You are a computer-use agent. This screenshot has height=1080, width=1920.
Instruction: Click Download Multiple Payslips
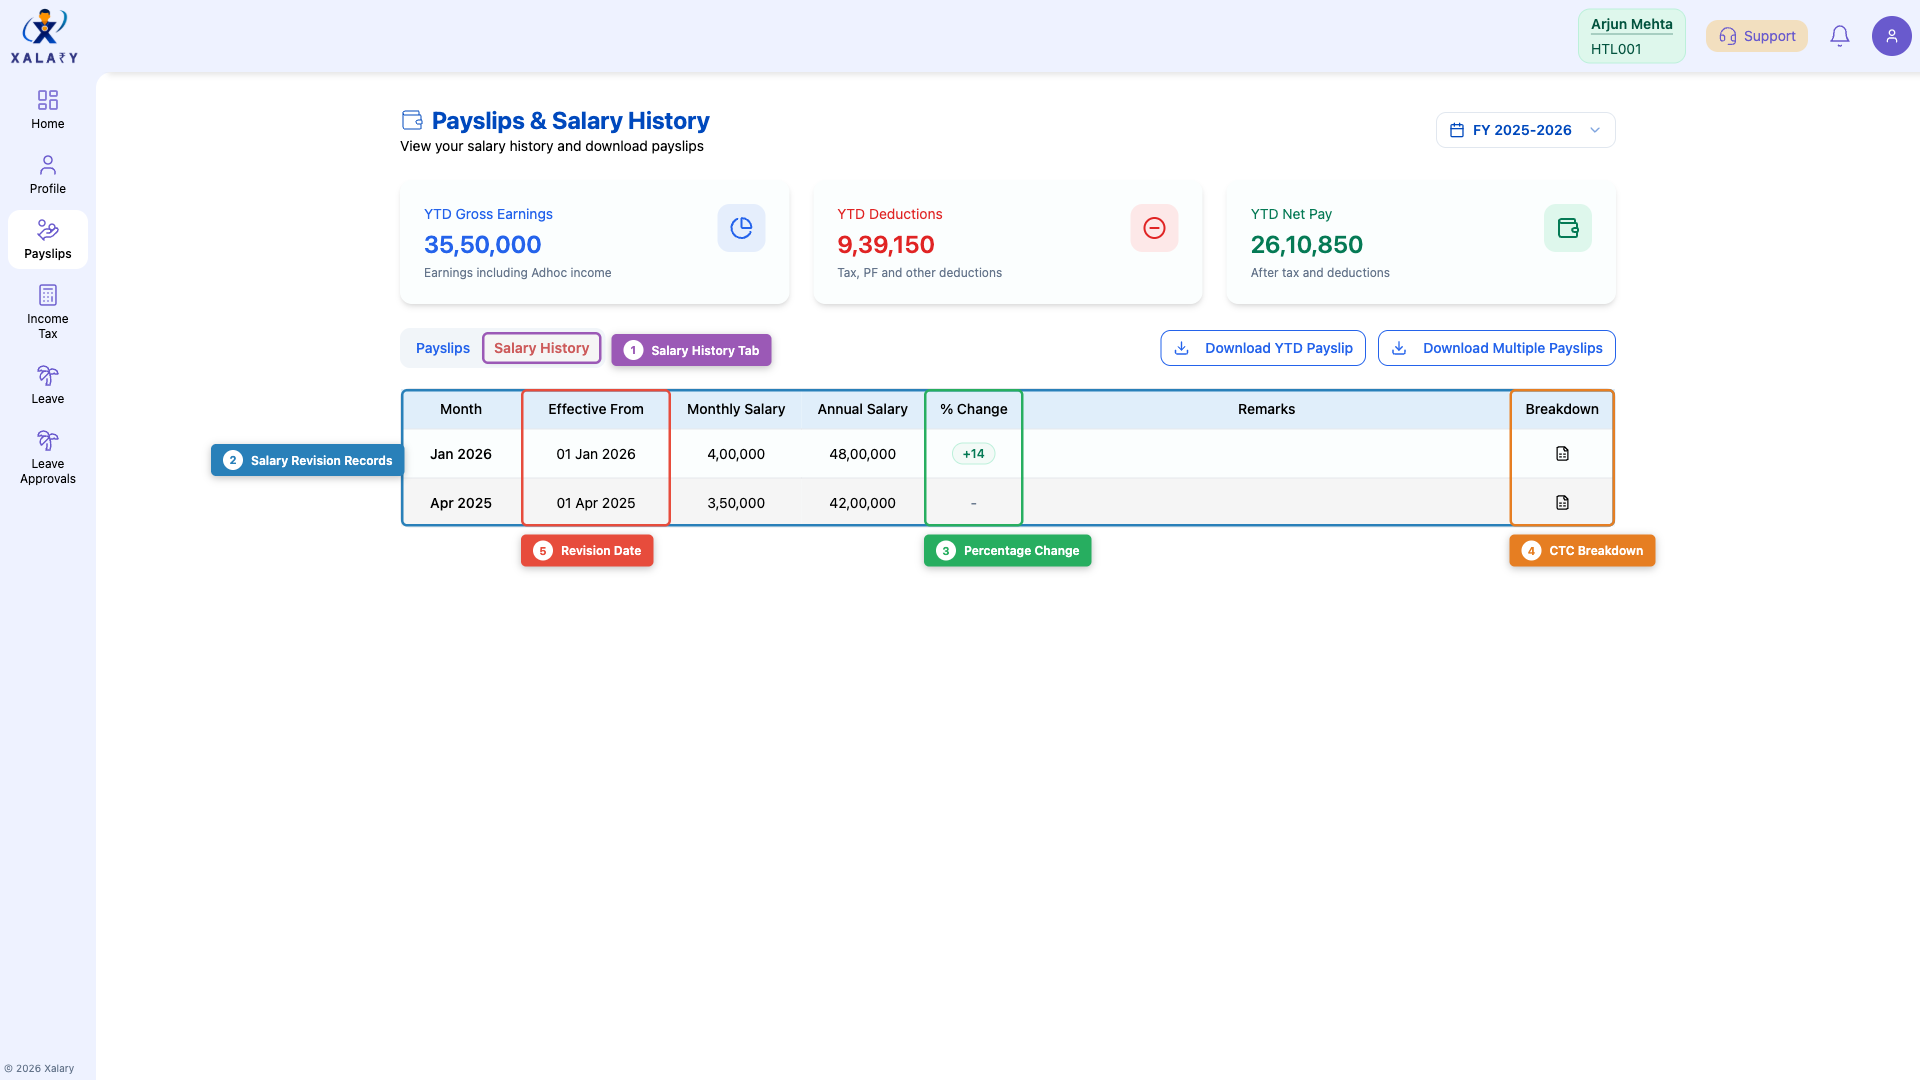coord(1496,348)
